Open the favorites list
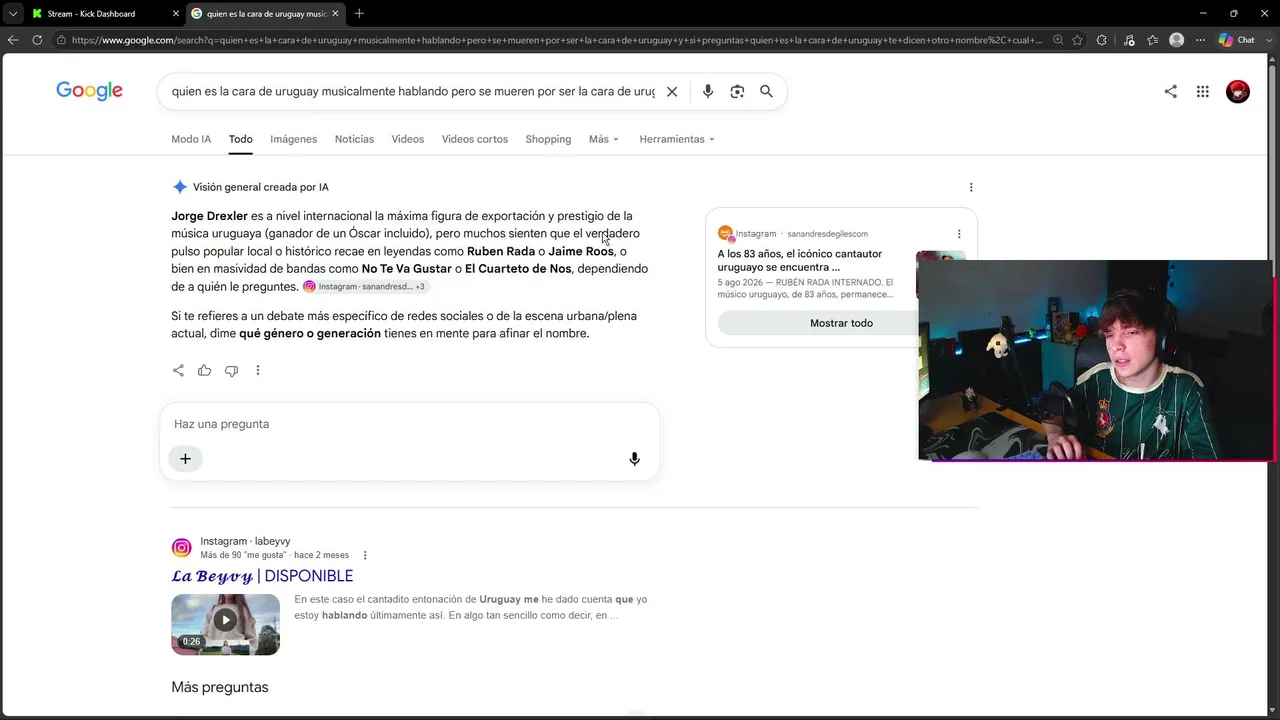1280x720 pixels. click(1153, 40)
